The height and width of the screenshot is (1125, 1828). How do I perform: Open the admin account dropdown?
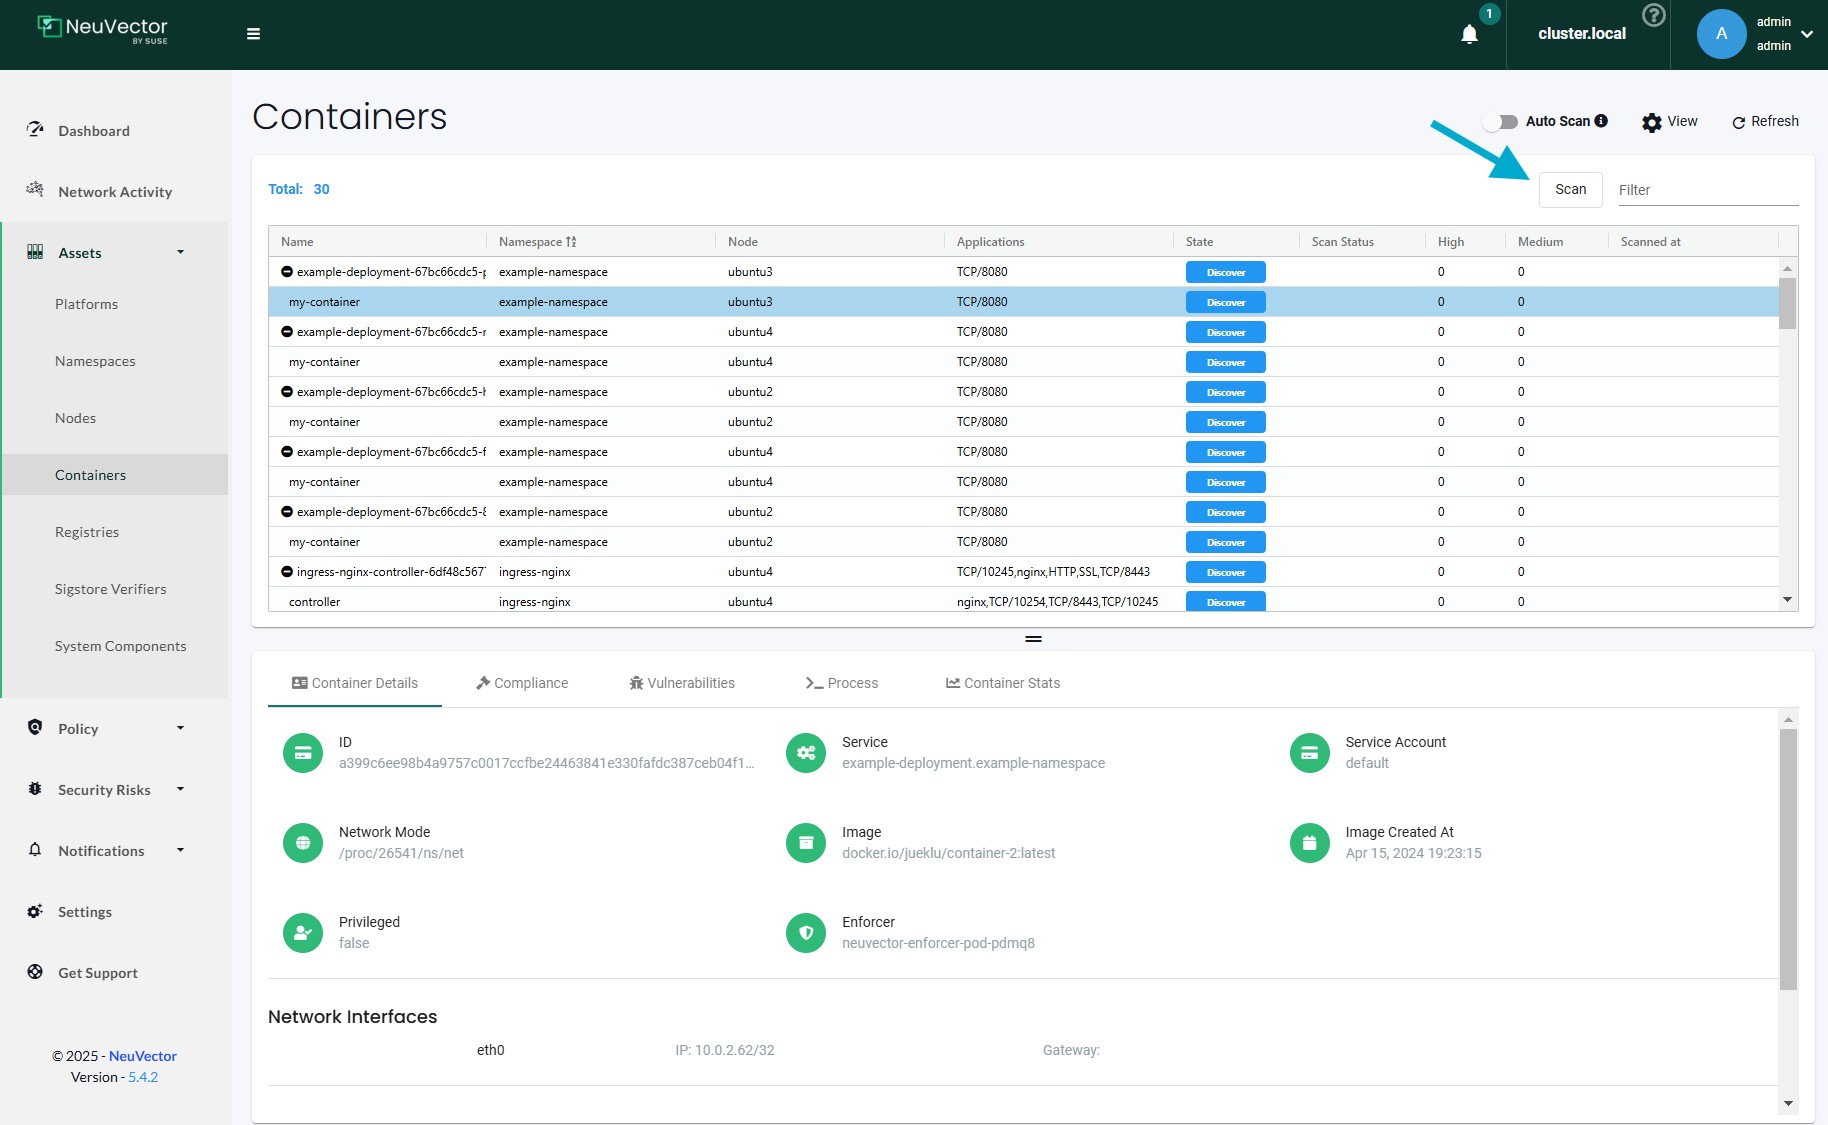(x=1807, y=33)
